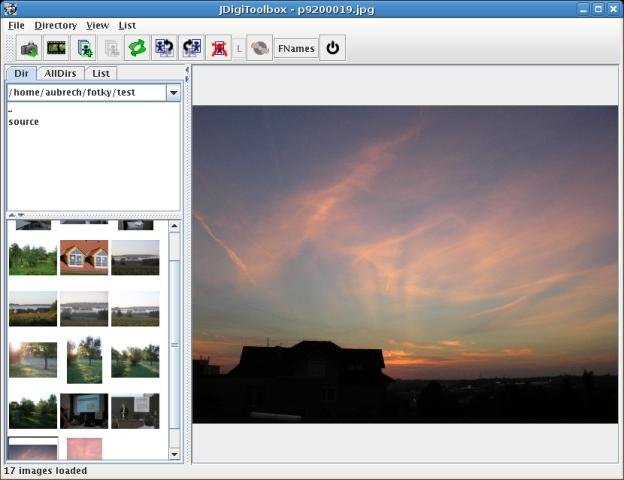Image resolution: width=624 pixels, height=480 pixels.
Task: Select the red roof house thumbnail
Action: point(84,257)
